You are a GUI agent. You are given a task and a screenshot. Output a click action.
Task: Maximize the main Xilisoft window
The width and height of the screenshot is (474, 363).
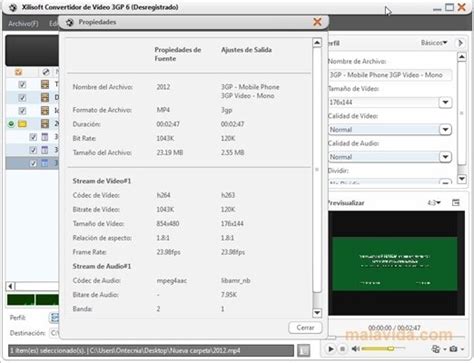(449, 7)
